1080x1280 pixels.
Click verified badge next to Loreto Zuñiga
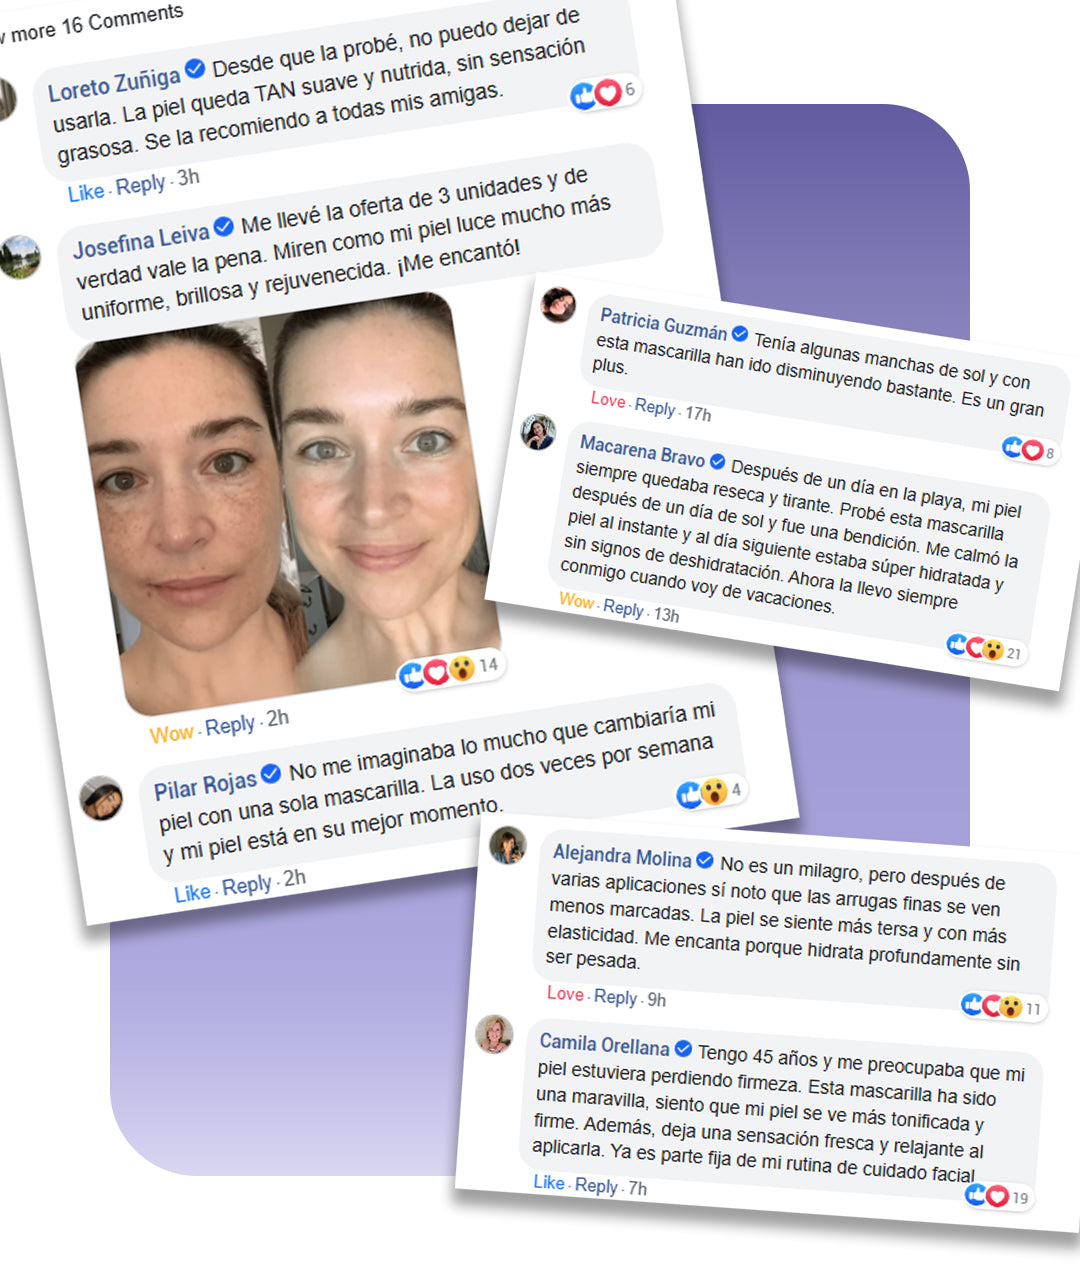click(196, 68)
